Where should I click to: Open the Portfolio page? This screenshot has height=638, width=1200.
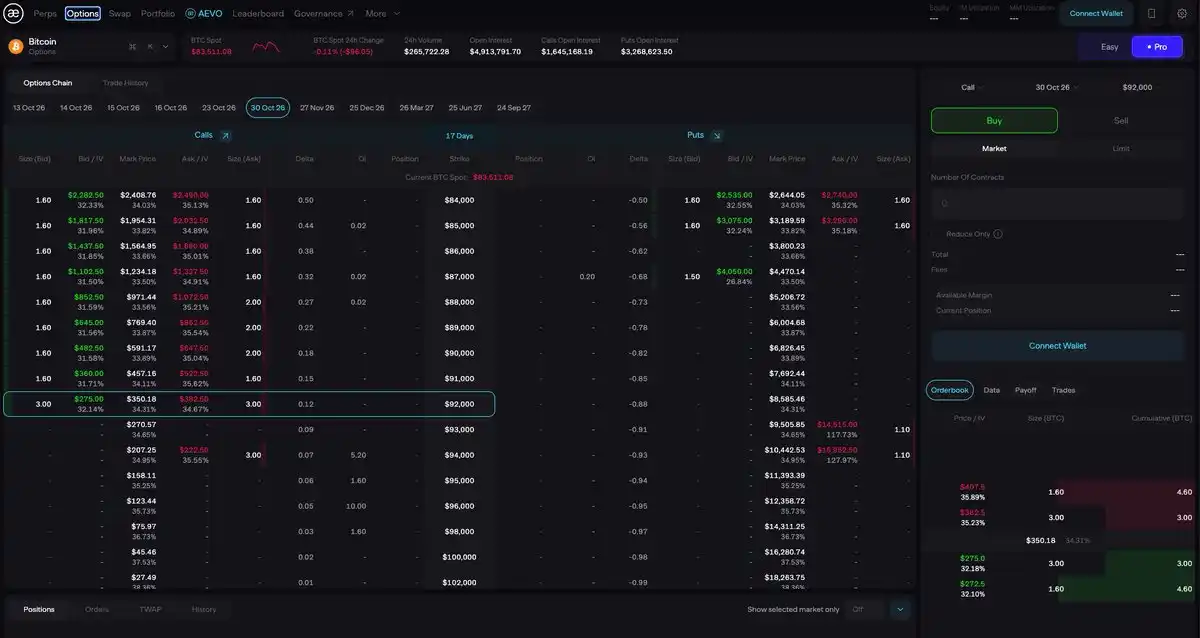[158, 14]
